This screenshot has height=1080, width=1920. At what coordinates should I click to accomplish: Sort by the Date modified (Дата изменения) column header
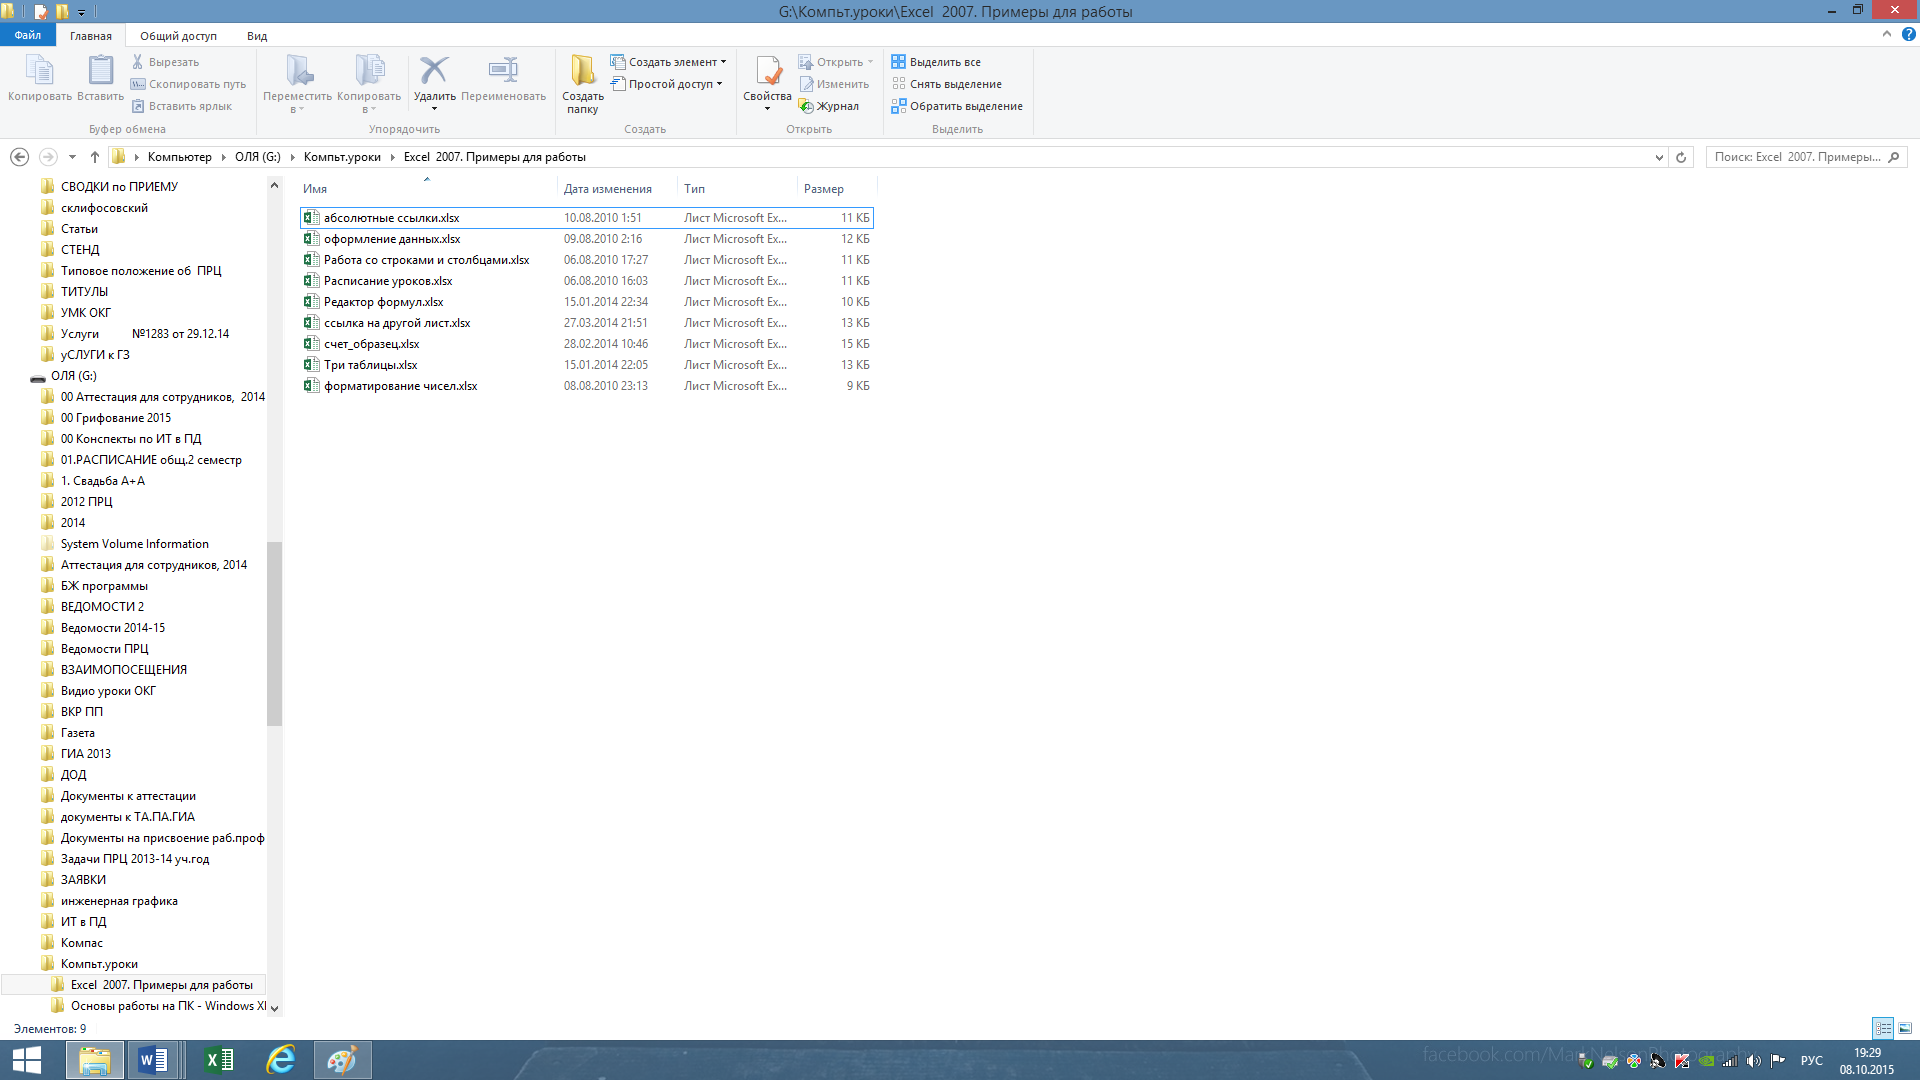pos(618,188)
